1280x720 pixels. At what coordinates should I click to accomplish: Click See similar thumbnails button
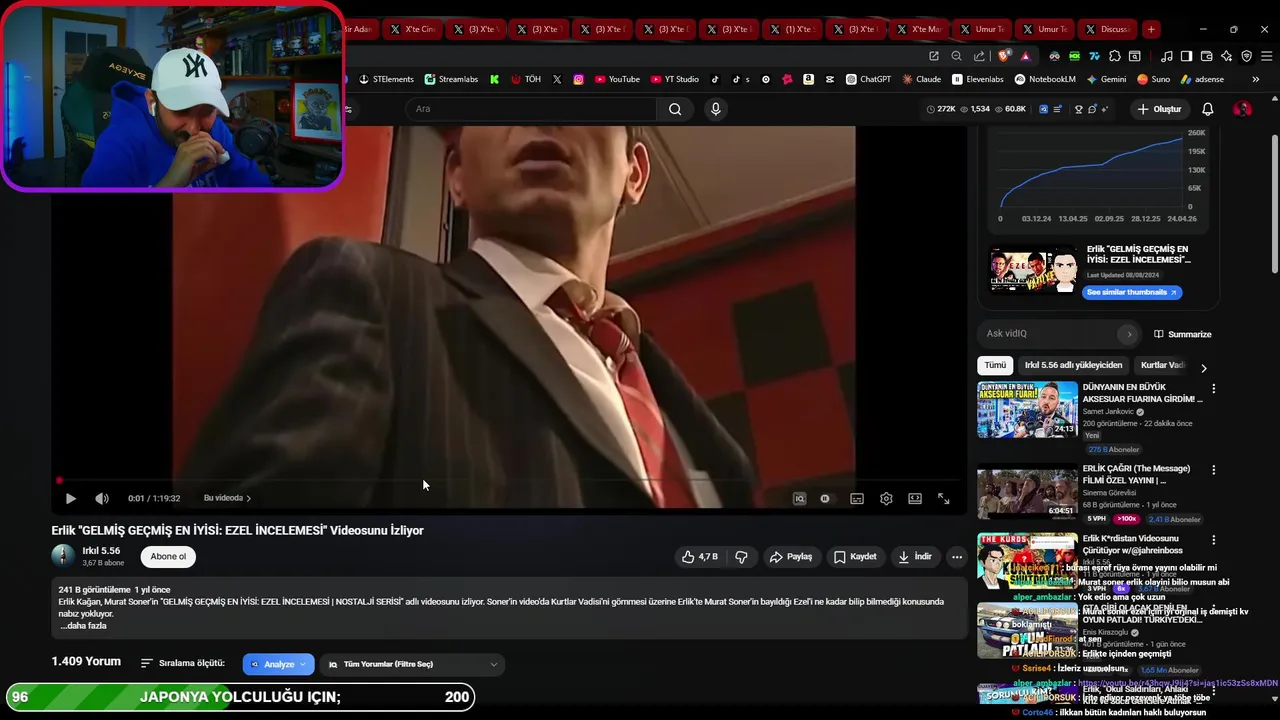coord(1132,292)
